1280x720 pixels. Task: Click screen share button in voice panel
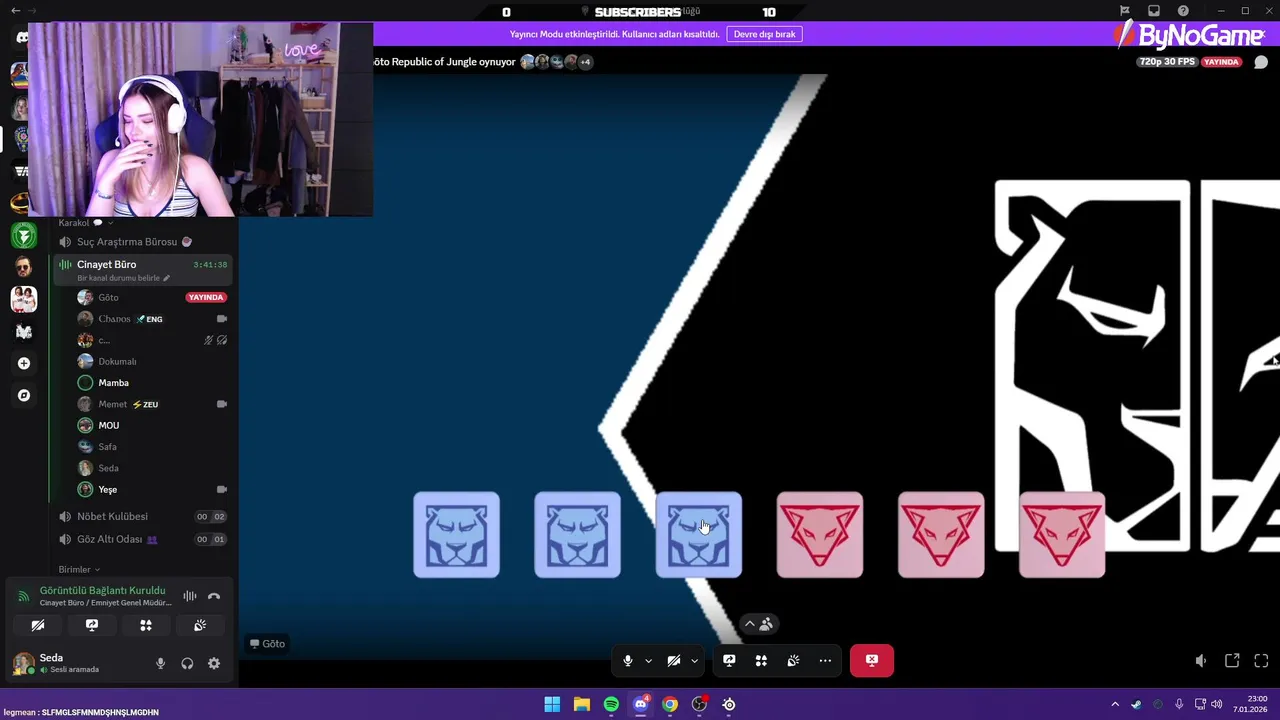(x=92, y=625)
